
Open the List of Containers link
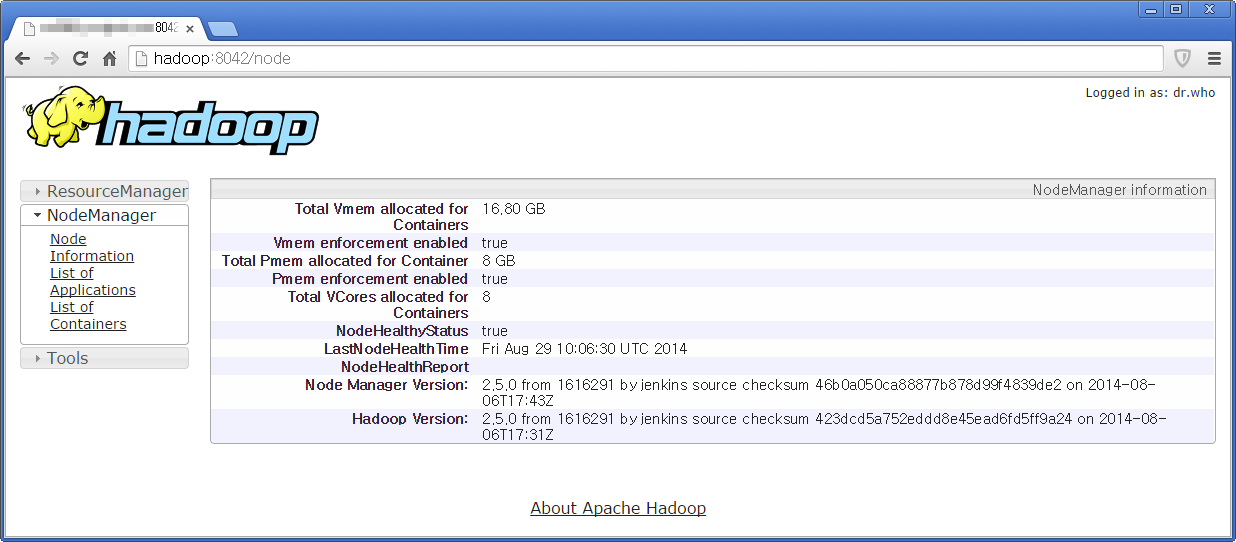click(88, 315)
